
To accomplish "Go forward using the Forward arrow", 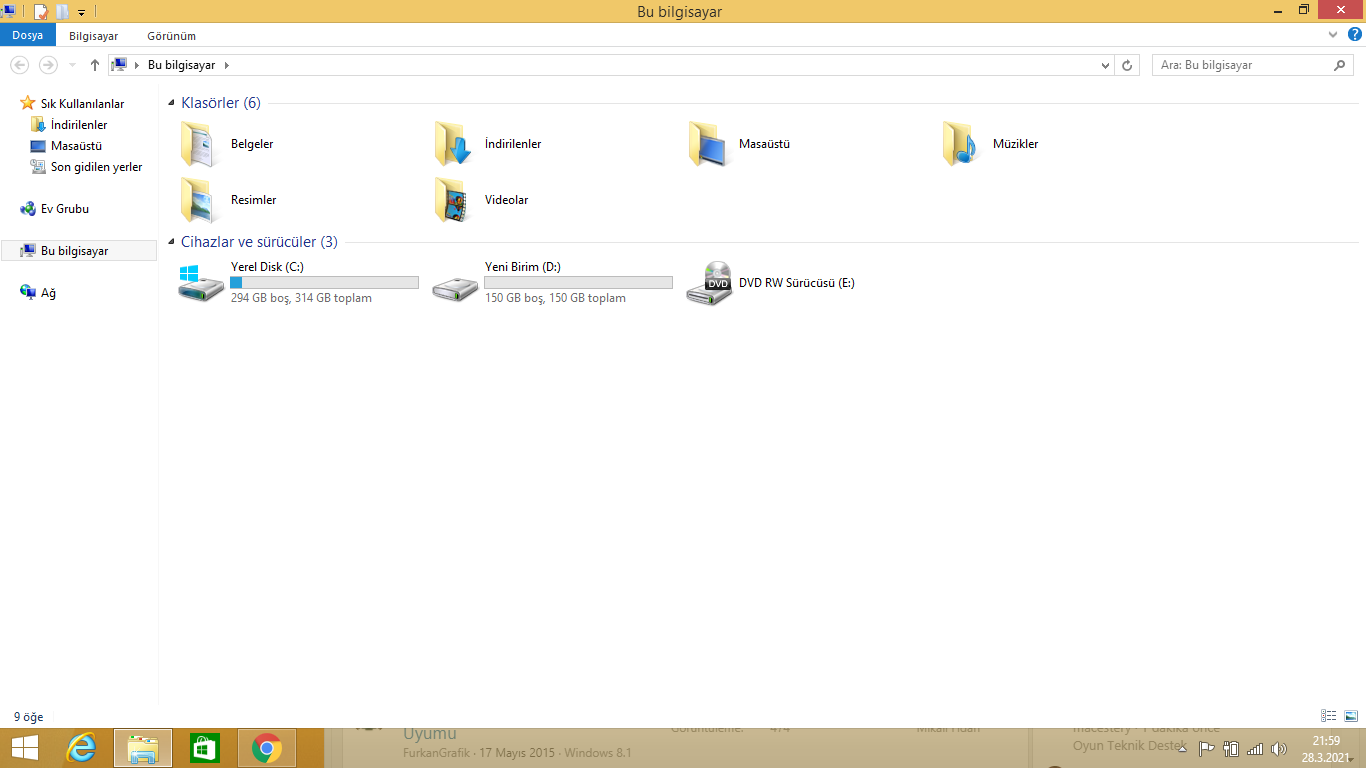I will (47, 65).
